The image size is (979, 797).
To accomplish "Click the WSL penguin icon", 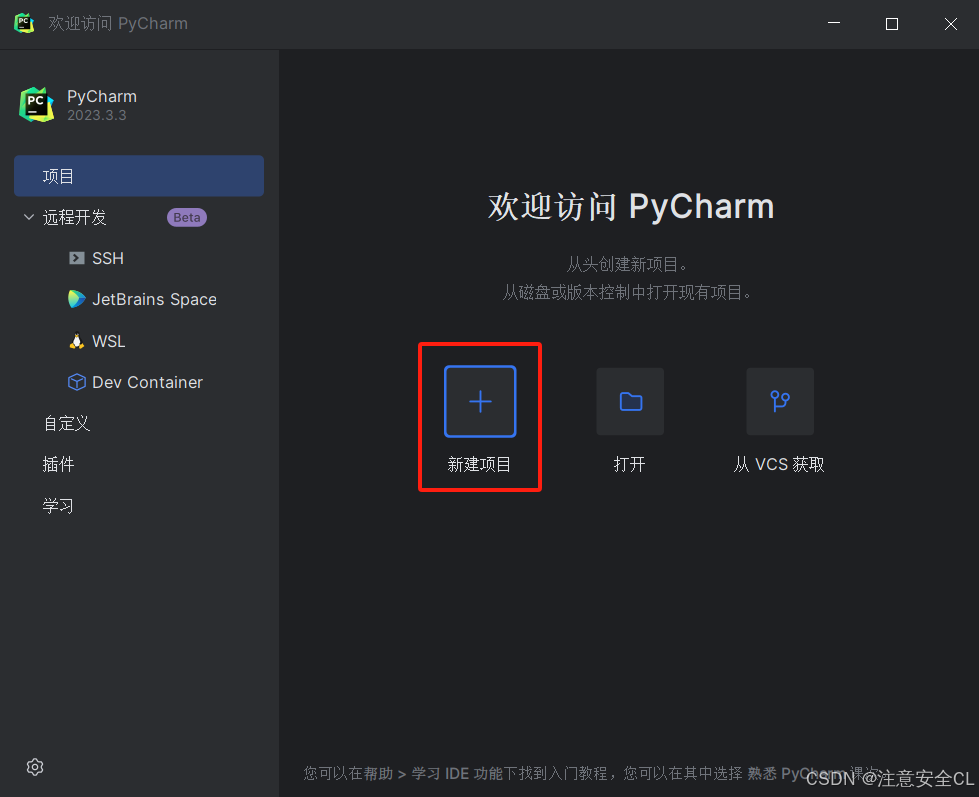I will tap(76, 341).
